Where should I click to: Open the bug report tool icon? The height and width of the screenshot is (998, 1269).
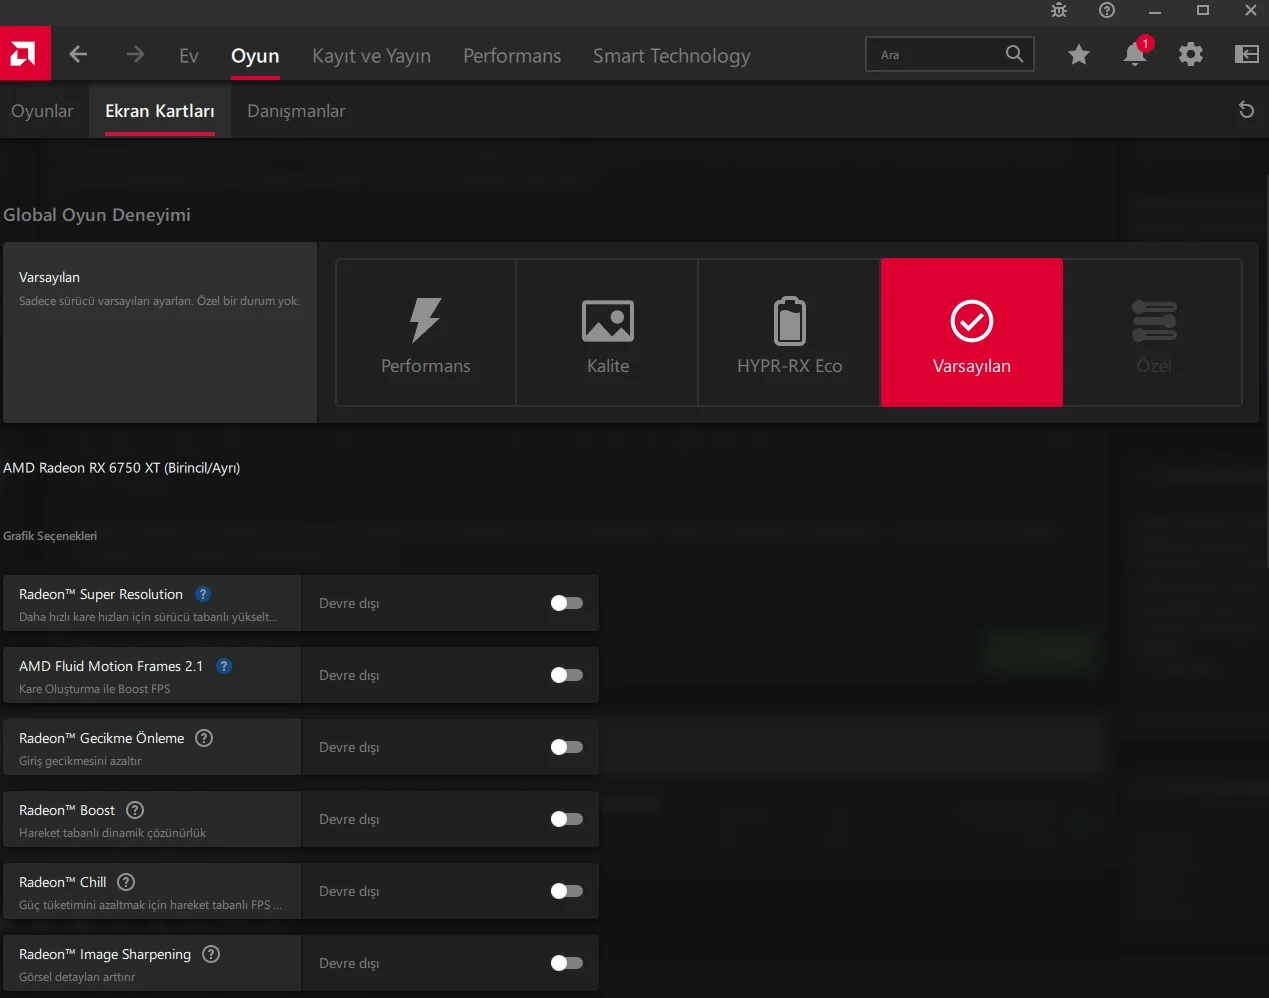(x=1059, y=11)
